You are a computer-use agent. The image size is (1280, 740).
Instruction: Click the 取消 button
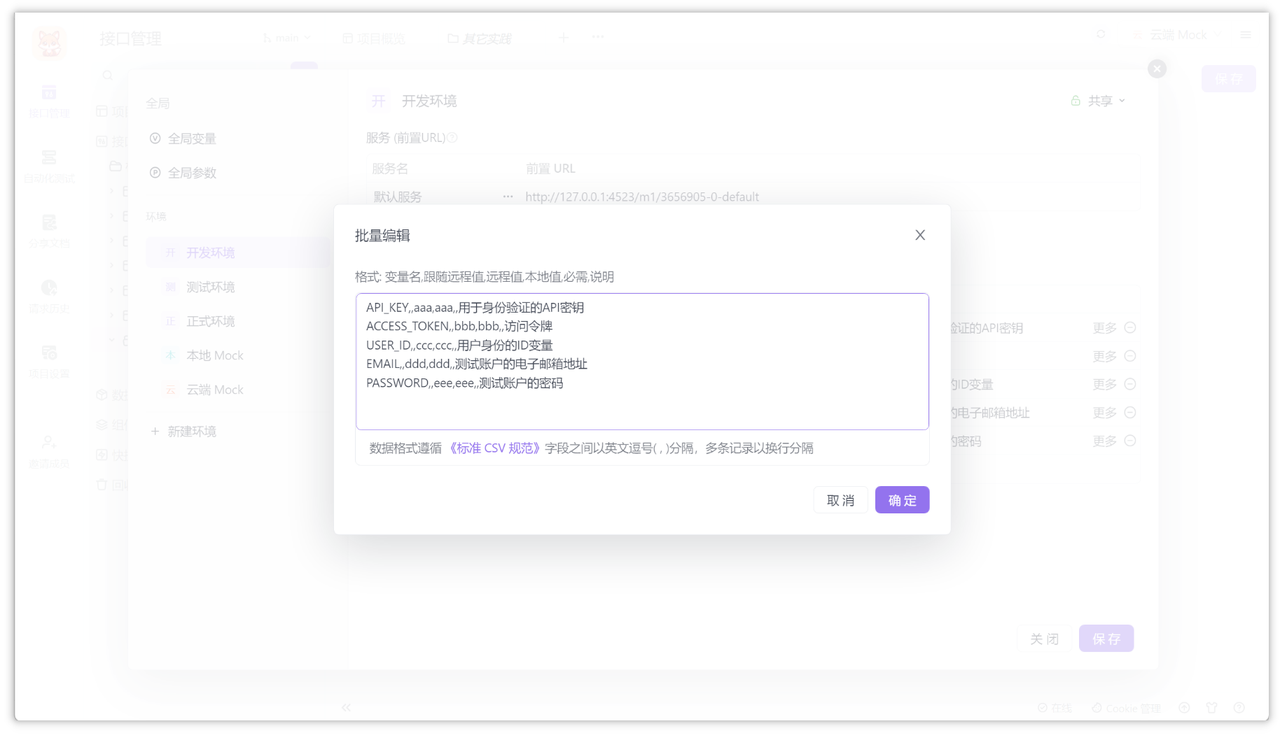point(840,500)
